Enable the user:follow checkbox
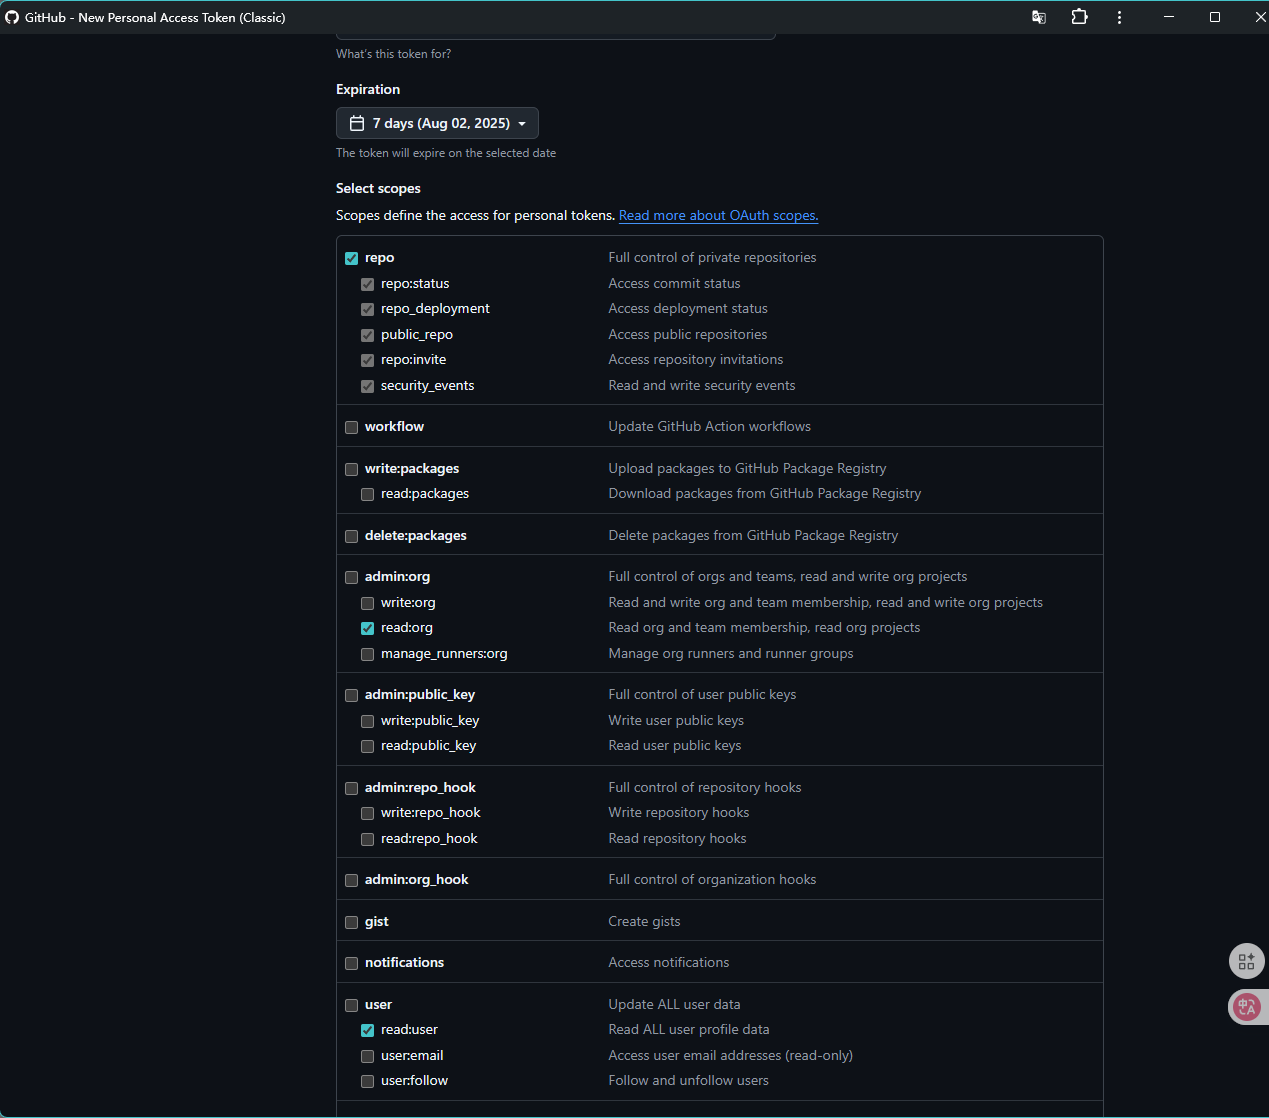 point(368,1081)
